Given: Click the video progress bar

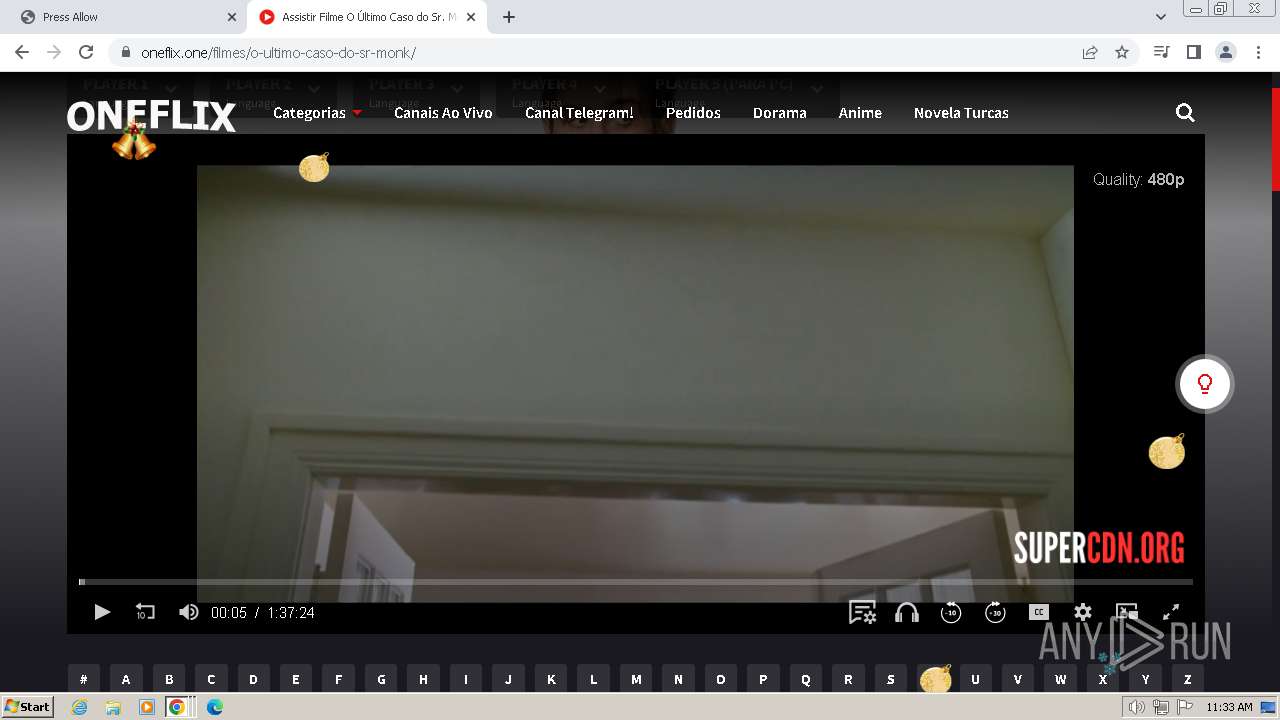Looking at the screenshot, I should (636, 582).
